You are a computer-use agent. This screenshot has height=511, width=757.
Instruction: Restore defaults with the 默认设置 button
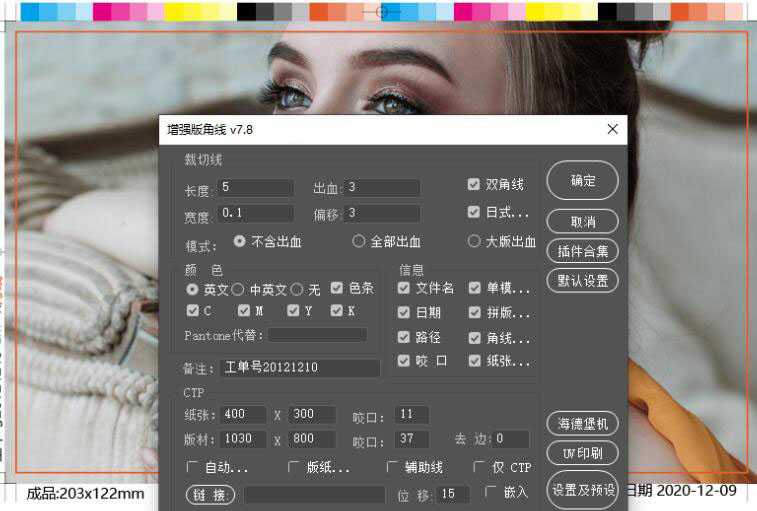pyautogui.click(x=582, y=280)
